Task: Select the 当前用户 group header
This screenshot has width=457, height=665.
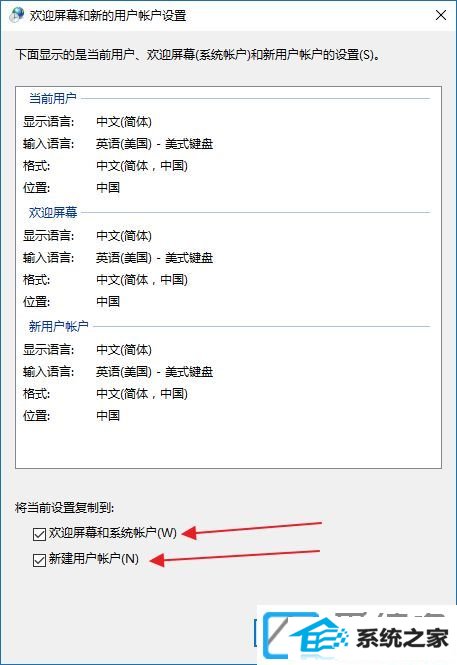Action: click(53, 98)
